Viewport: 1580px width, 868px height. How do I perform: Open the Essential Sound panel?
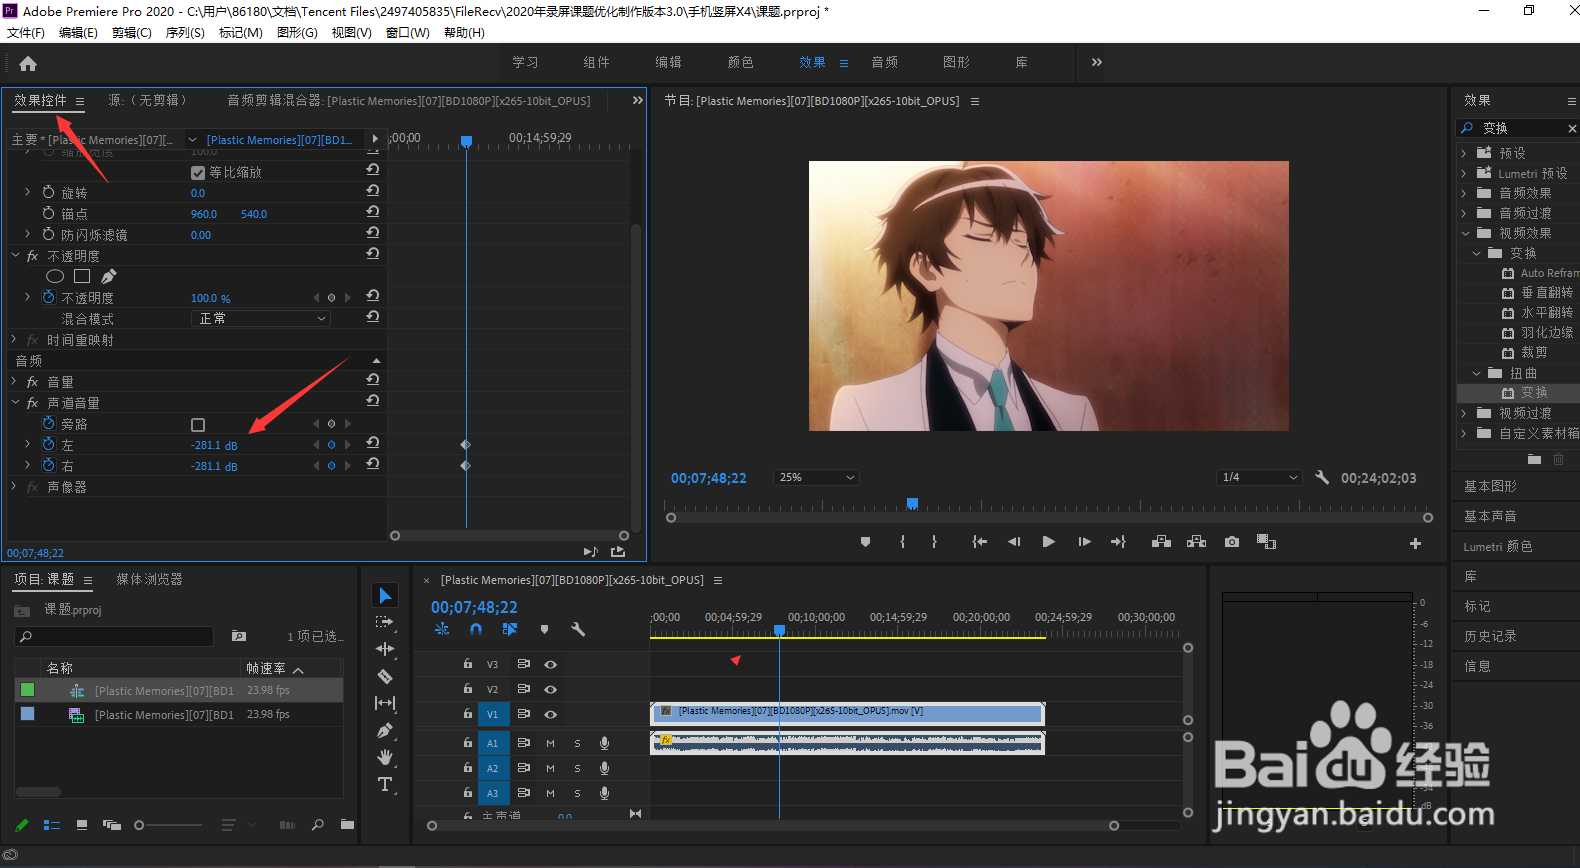tap(1490, 516)
